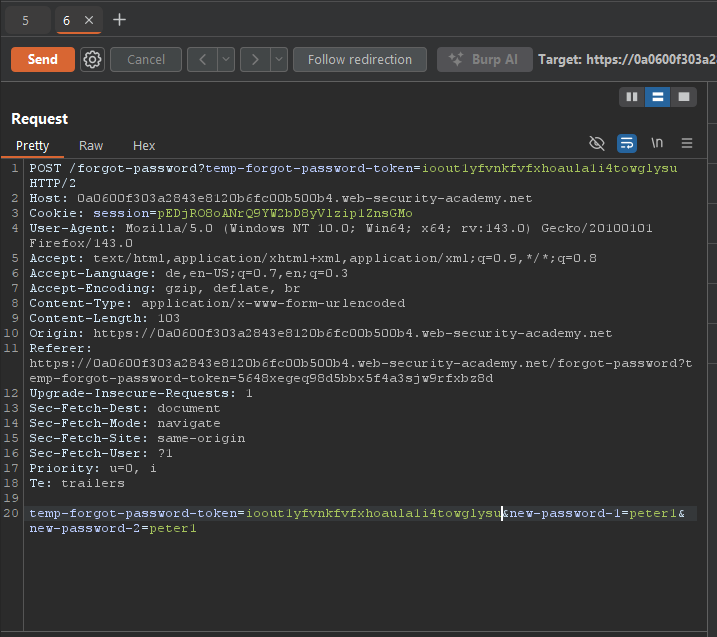This screenshot has width=717, height=637.
Task: Click Follow redirection button
Action: click(359, 59)
